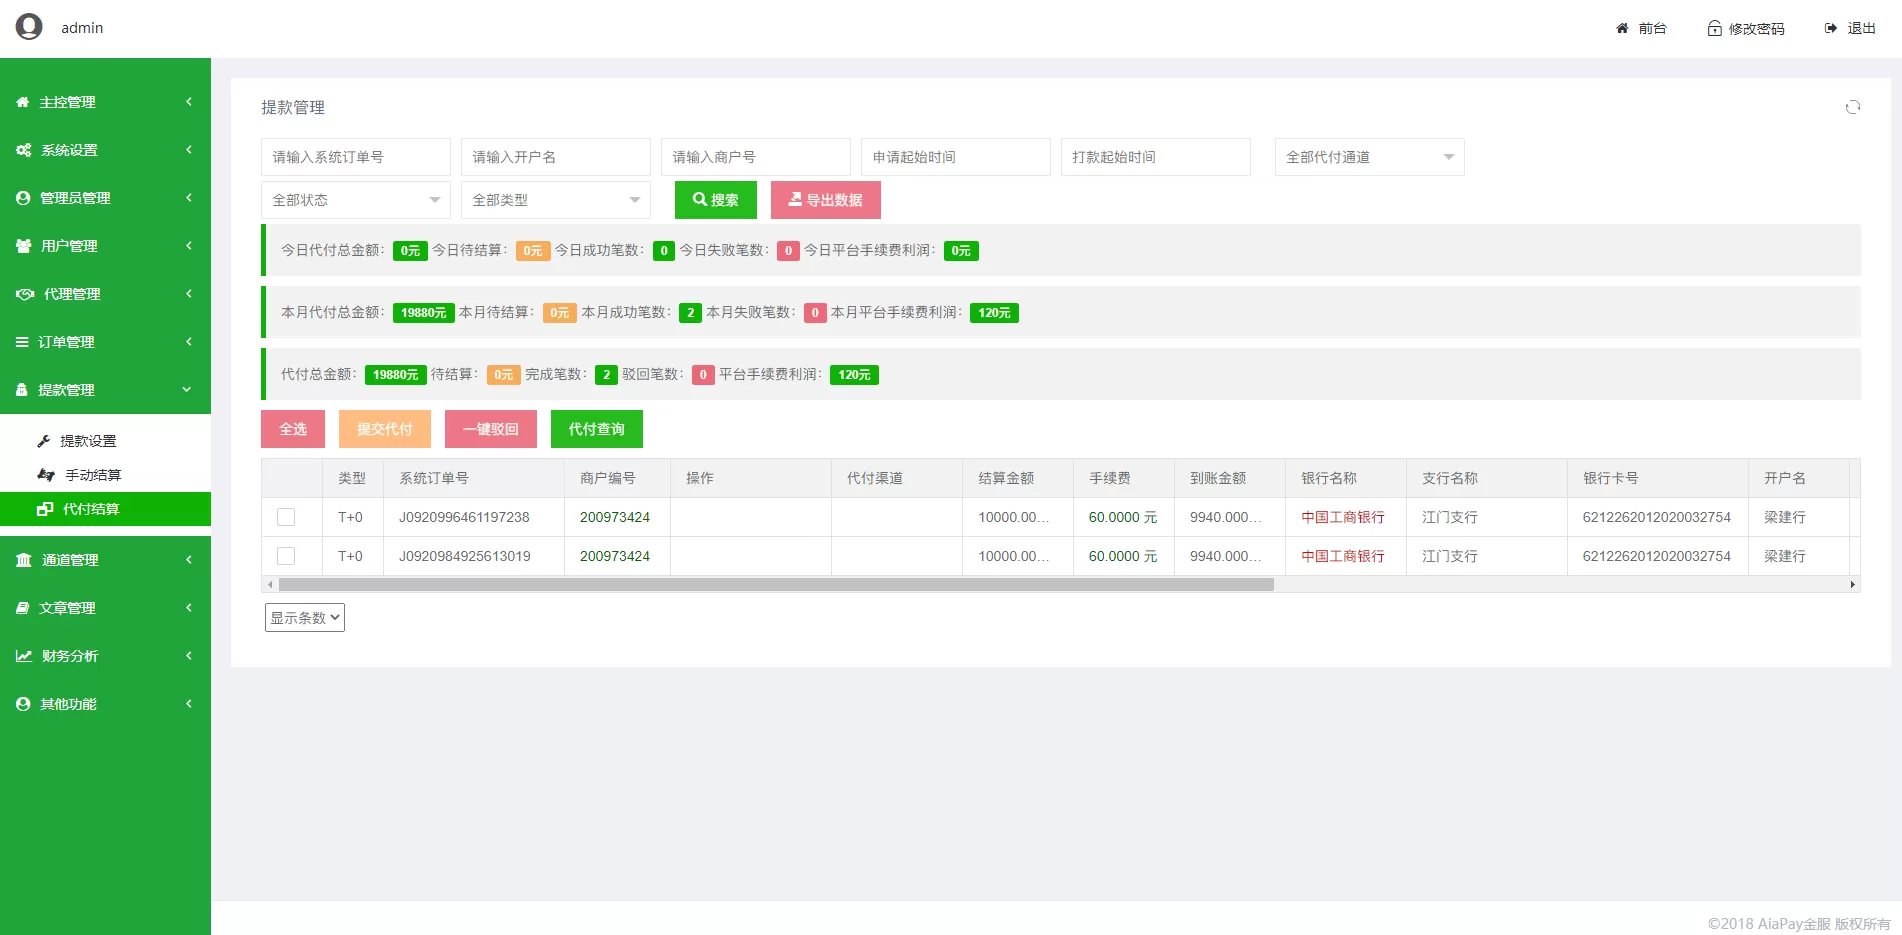The width and height of the screenshot is (1902, 935).
Task: Click the chart icon for 财务分析
Action: pos(24,656)
